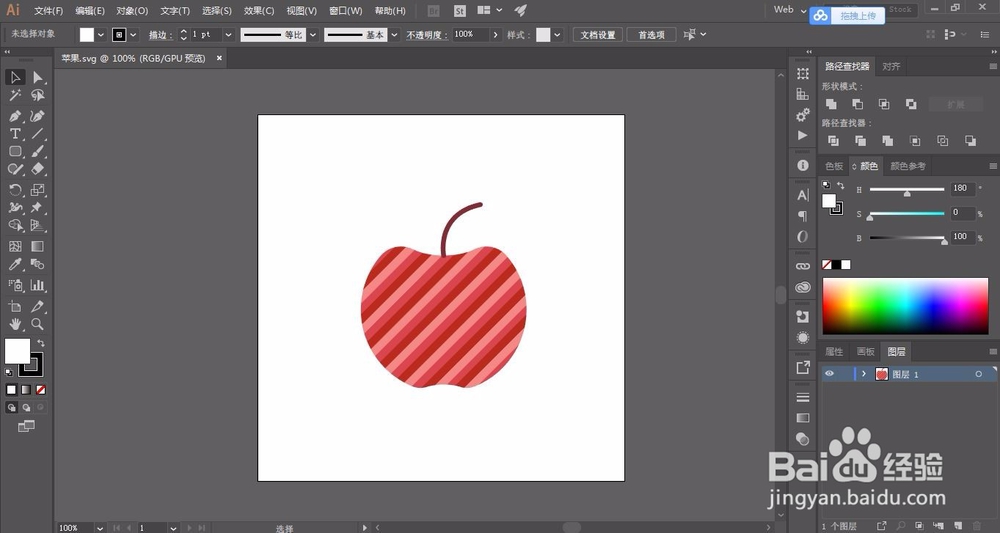Viewport: 1000px width, 533px height.
Task: Pick a color from the spectrum bar
Action: pyautogui.click(x=905, y=306)
